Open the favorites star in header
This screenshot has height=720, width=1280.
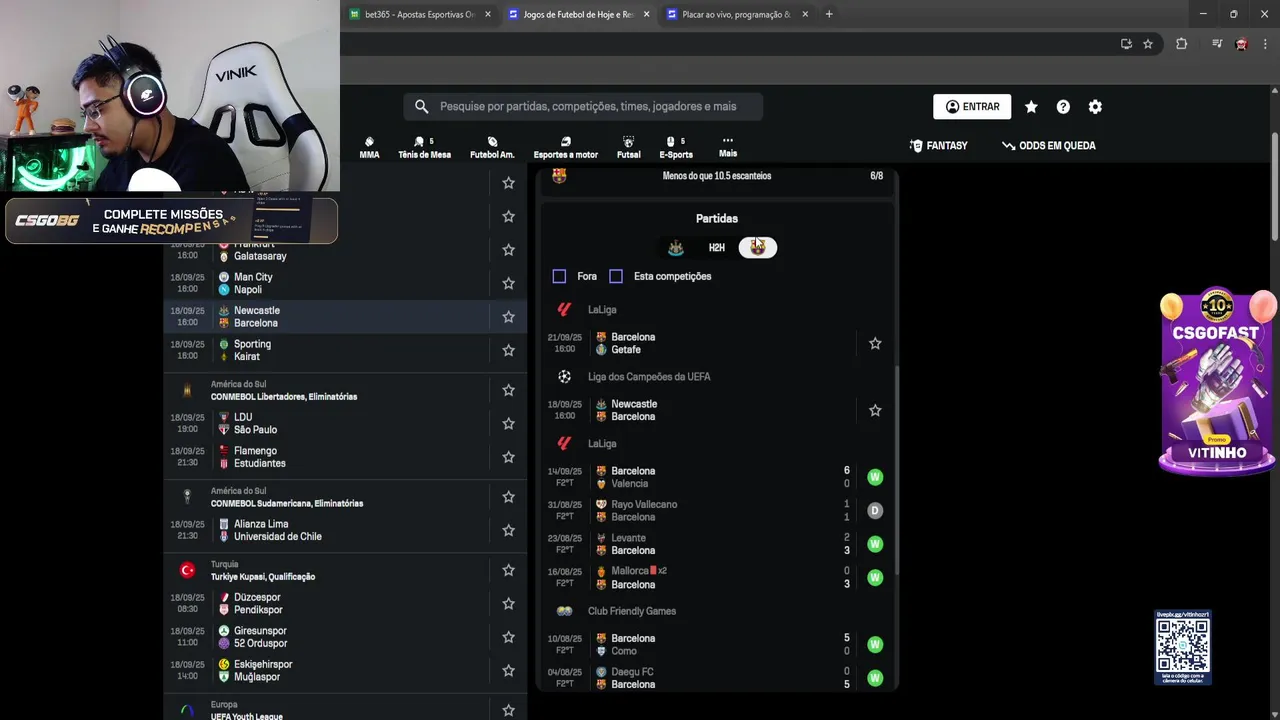[x=1031, y=107]
